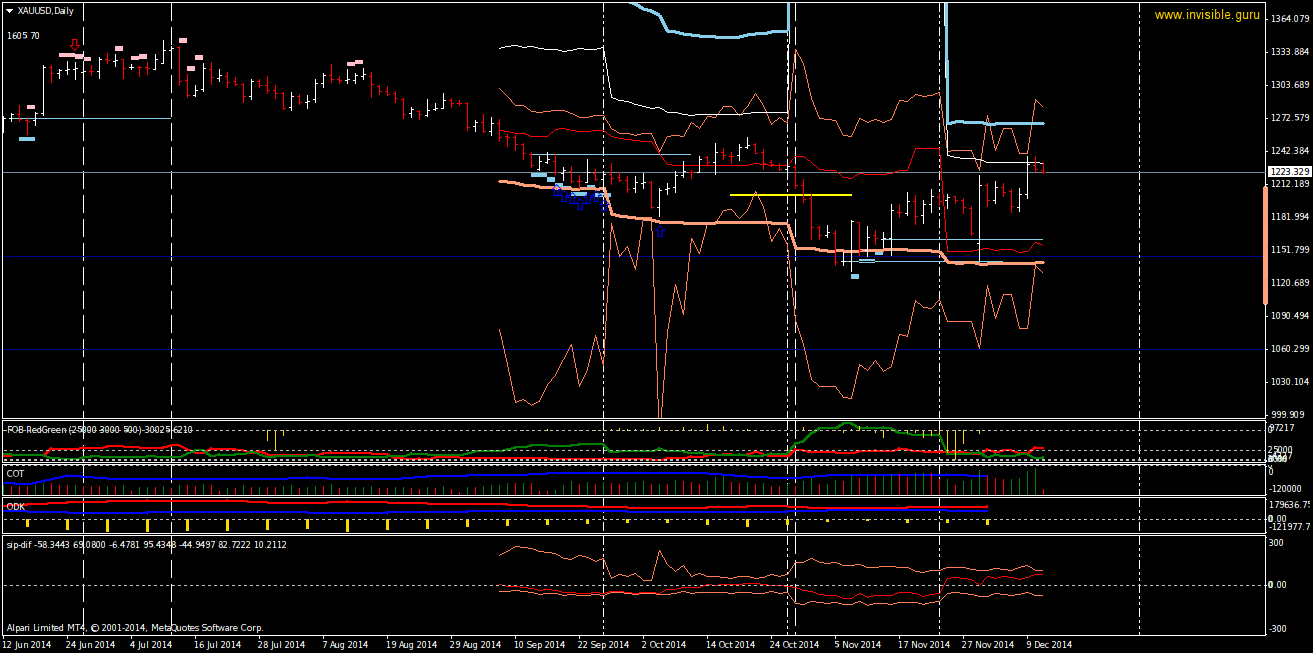Click the -300 scale value in sip-dif panel
Viewport: 1313px width, 653px height.
pyautogui.click(x=1278, y=629)
